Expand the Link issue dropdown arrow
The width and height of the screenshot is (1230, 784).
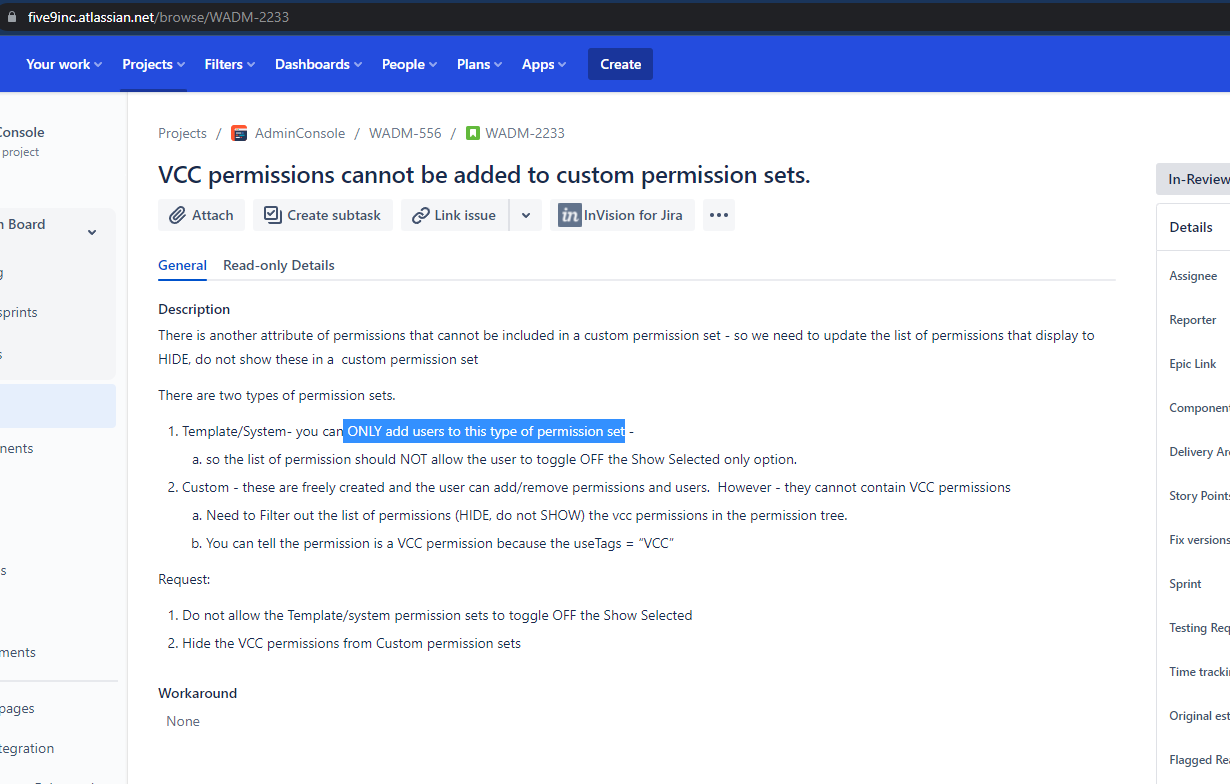tap(526, 215)
